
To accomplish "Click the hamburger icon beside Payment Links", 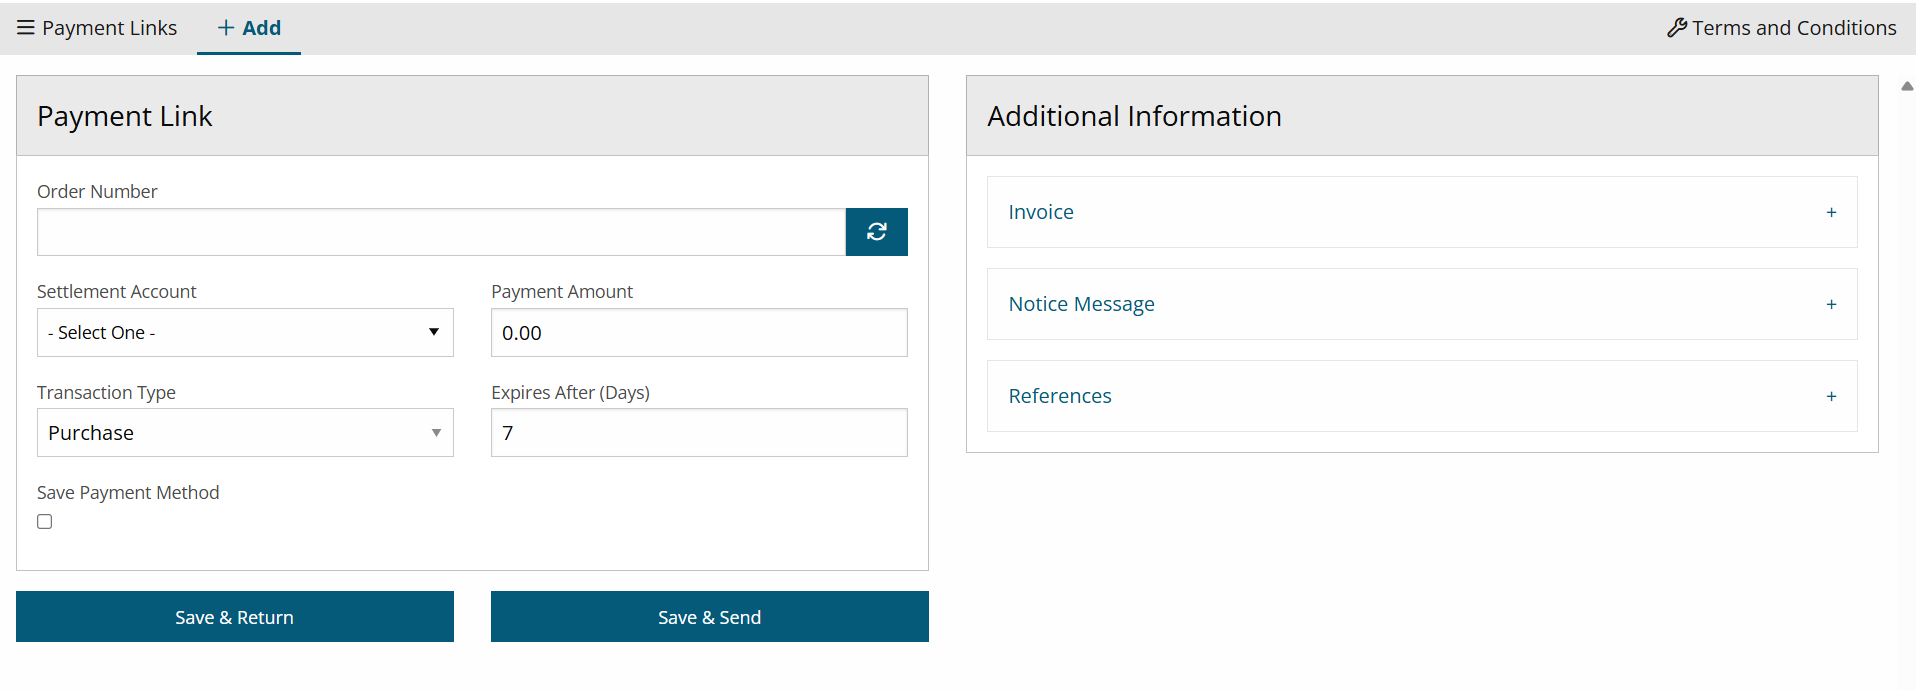I will click(x=26, y=28).
